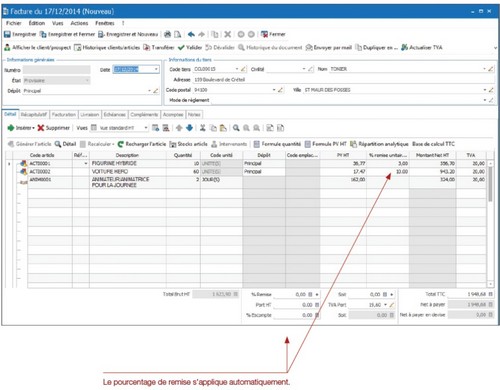
Task: Click Enregistrer et Nouveau
Action: tap(128, 34)
